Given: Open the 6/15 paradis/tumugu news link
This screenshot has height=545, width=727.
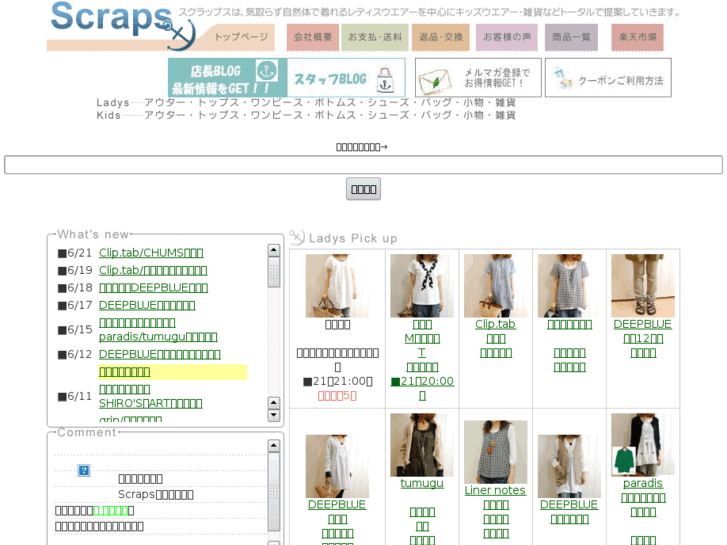Looking at the screenshot, I should 158,337.
